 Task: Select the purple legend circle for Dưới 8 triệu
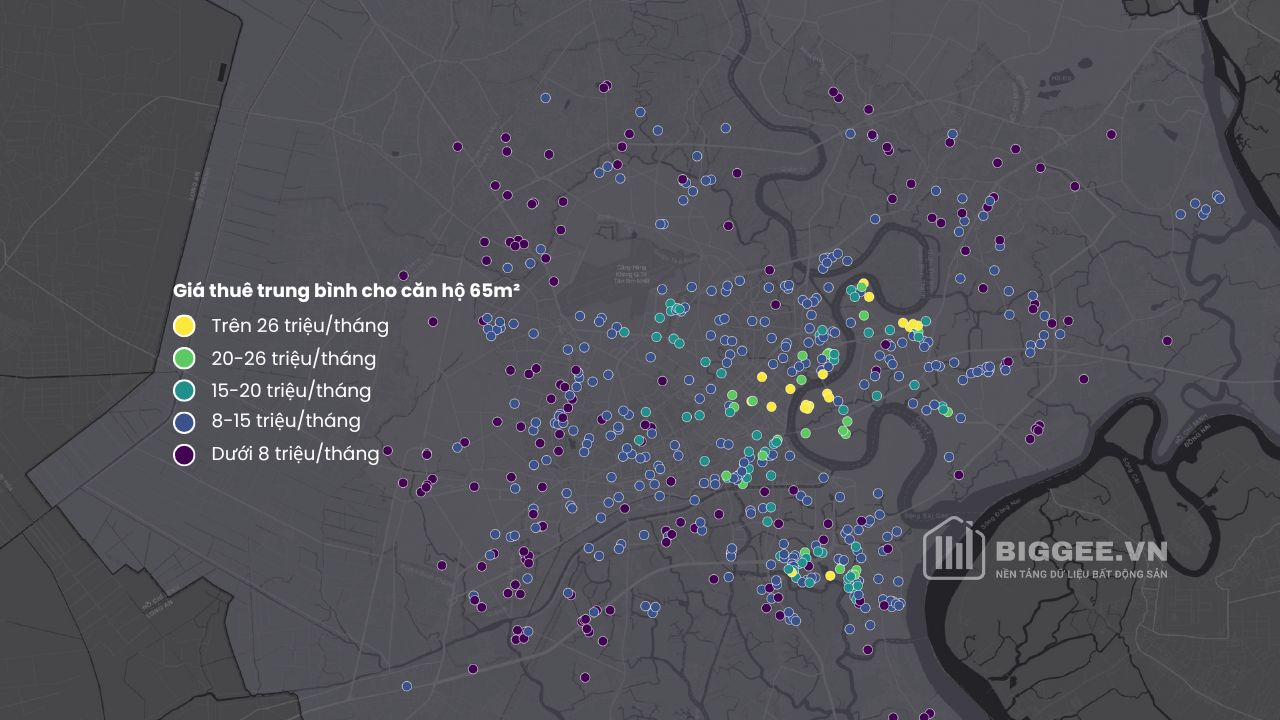(x=184, y=453)
